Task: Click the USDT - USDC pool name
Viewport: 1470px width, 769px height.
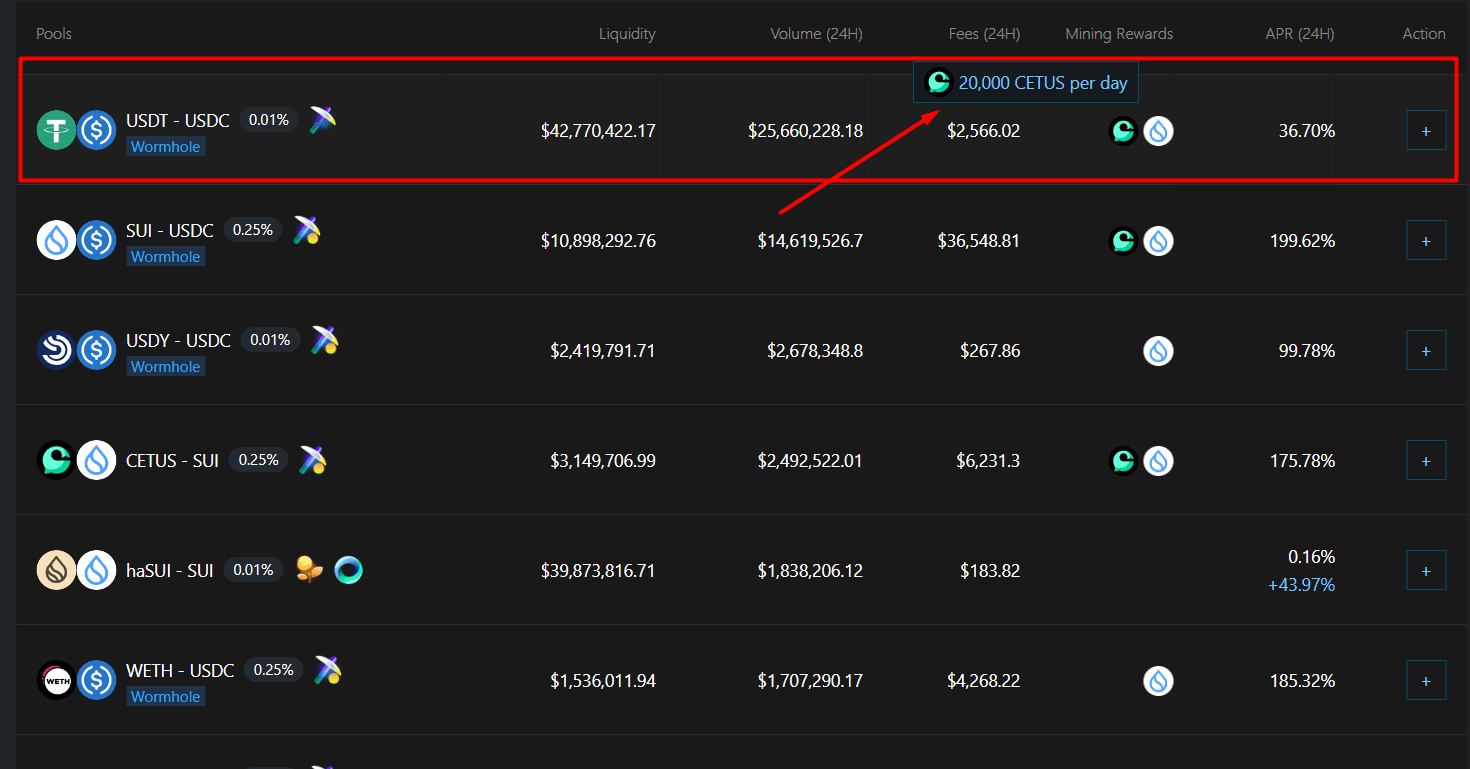Action: point(178,120)
